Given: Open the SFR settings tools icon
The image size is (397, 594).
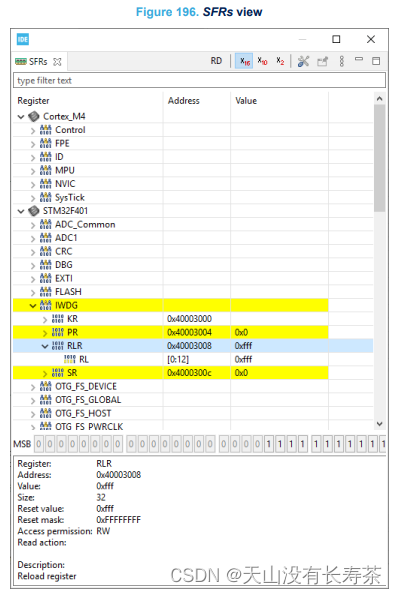Looking at the screenshot, I should (x=303, y=61).
